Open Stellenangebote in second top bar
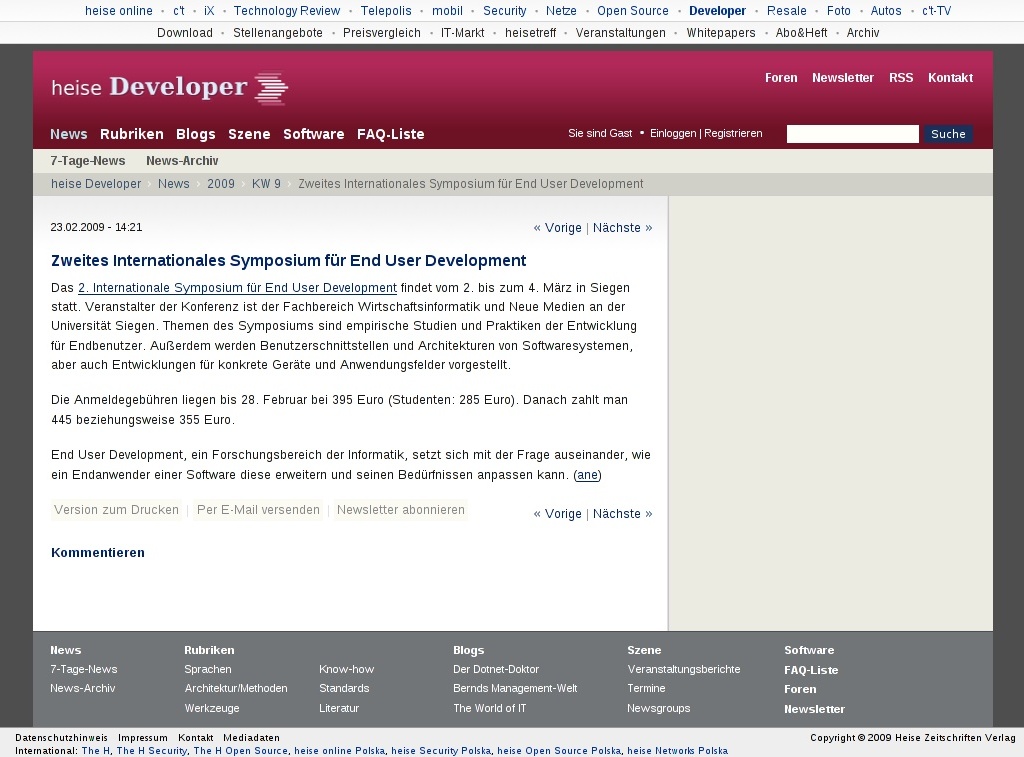This screenshot has width=1024, height=757. click(x=278, y=33)
